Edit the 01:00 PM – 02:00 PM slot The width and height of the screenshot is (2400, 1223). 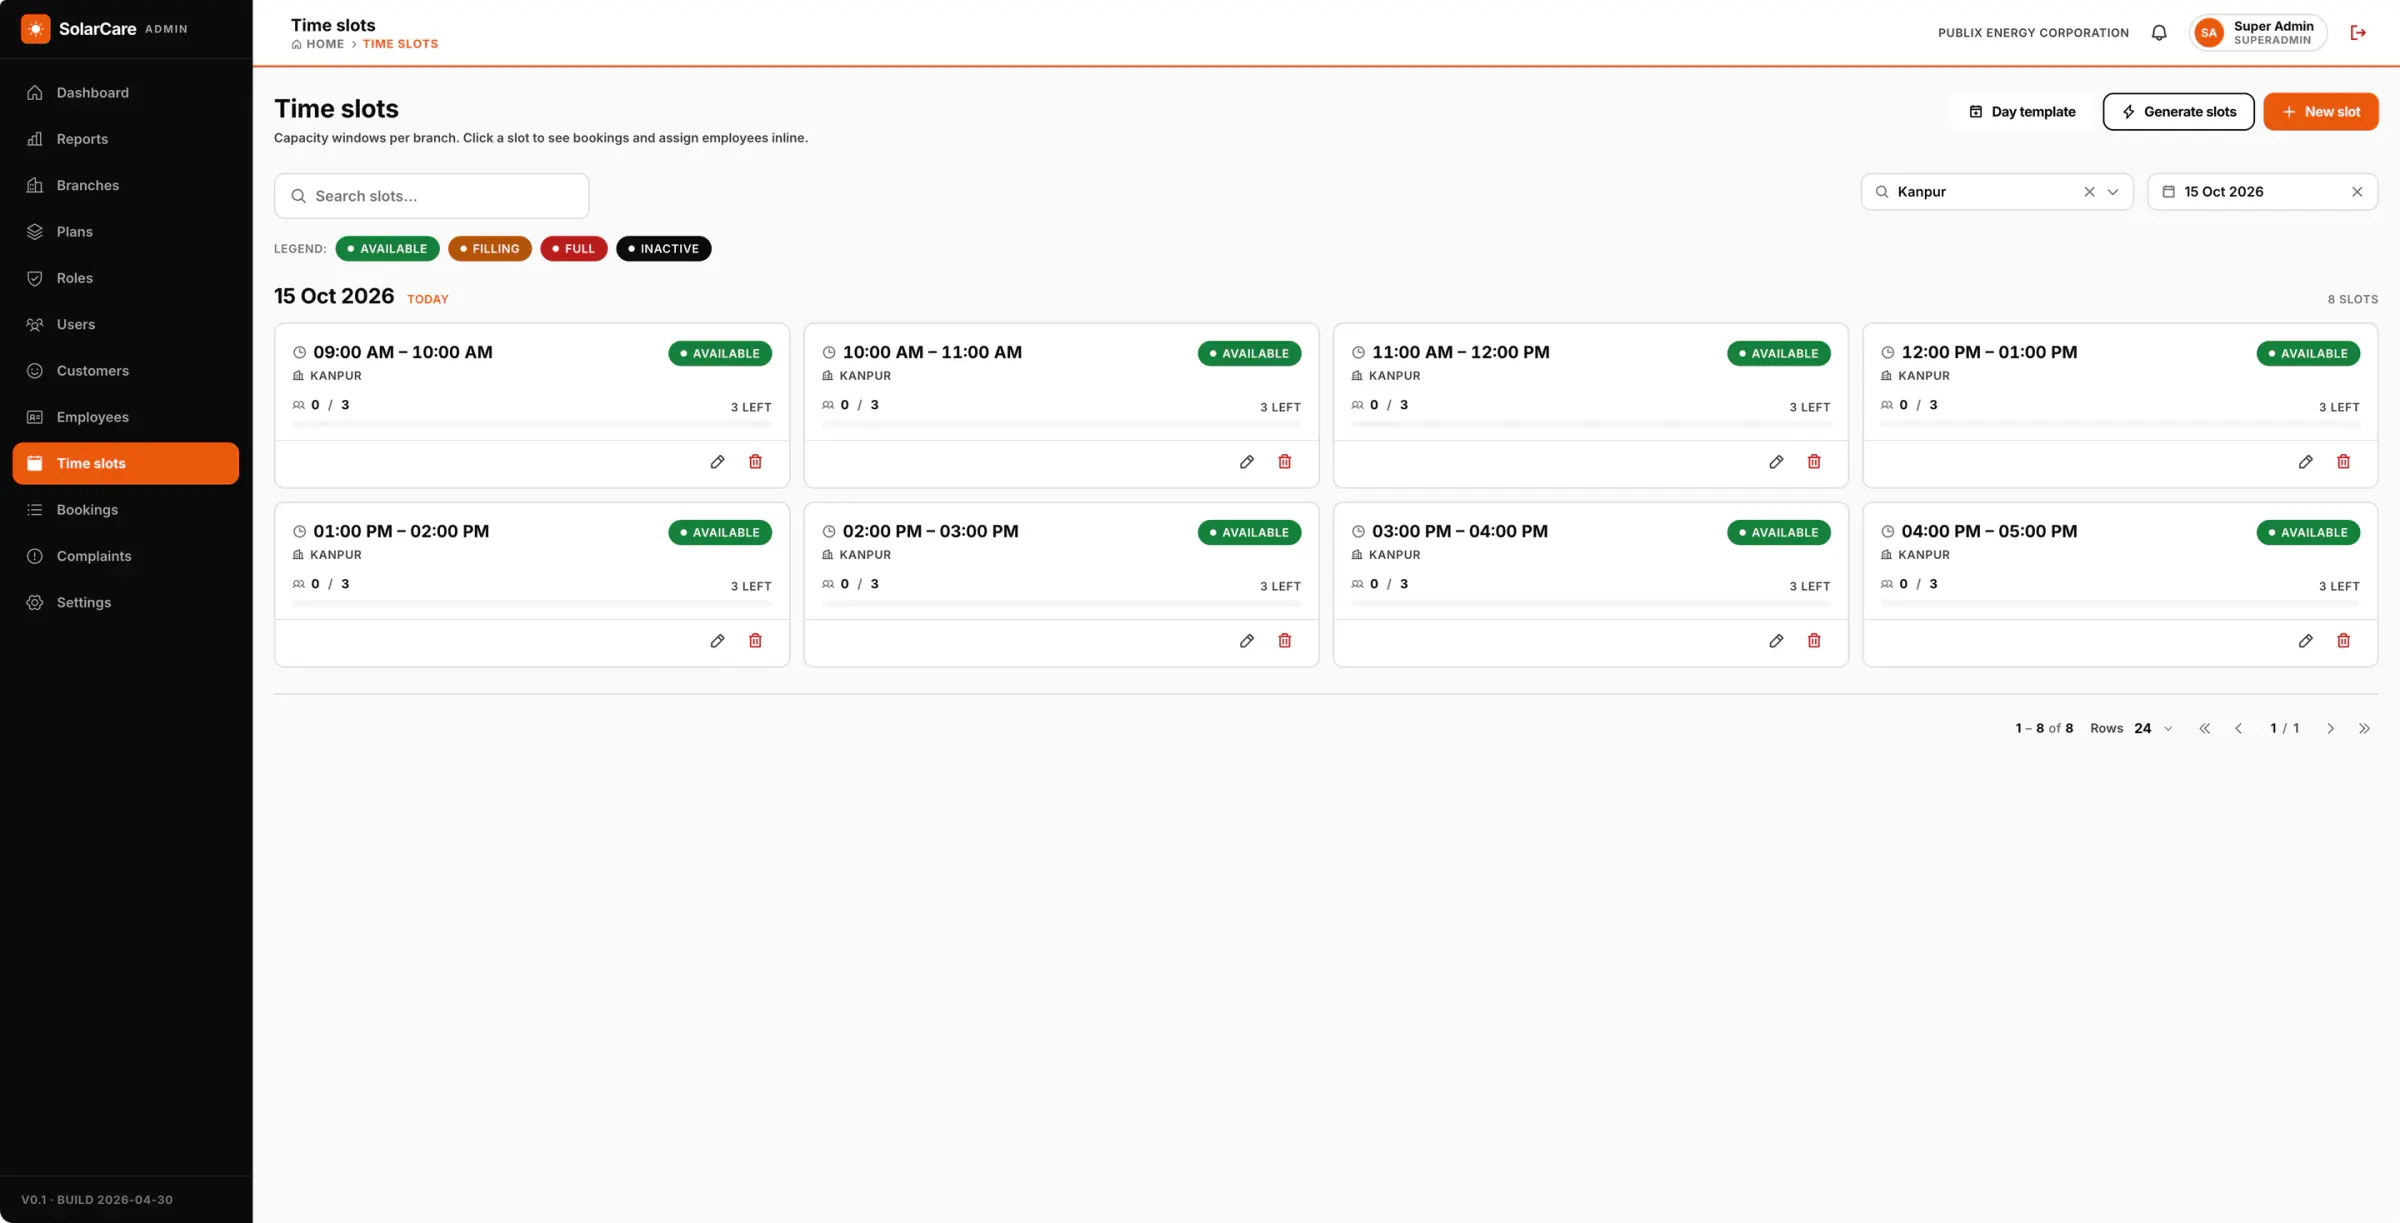[x=717, y=641]
